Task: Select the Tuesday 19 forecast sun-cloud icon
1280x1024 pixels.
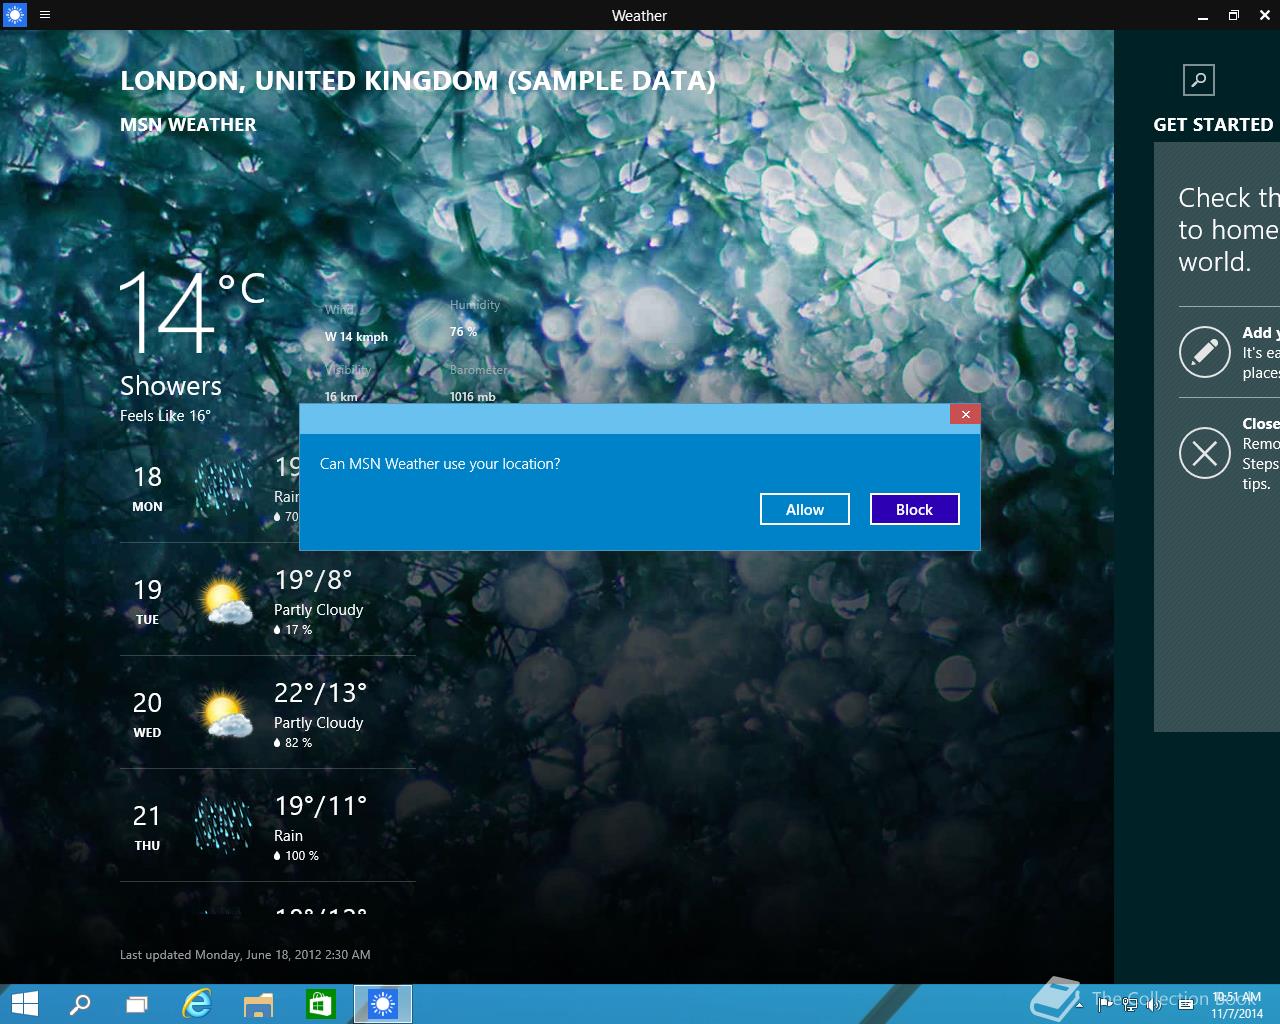Action: 225,601
